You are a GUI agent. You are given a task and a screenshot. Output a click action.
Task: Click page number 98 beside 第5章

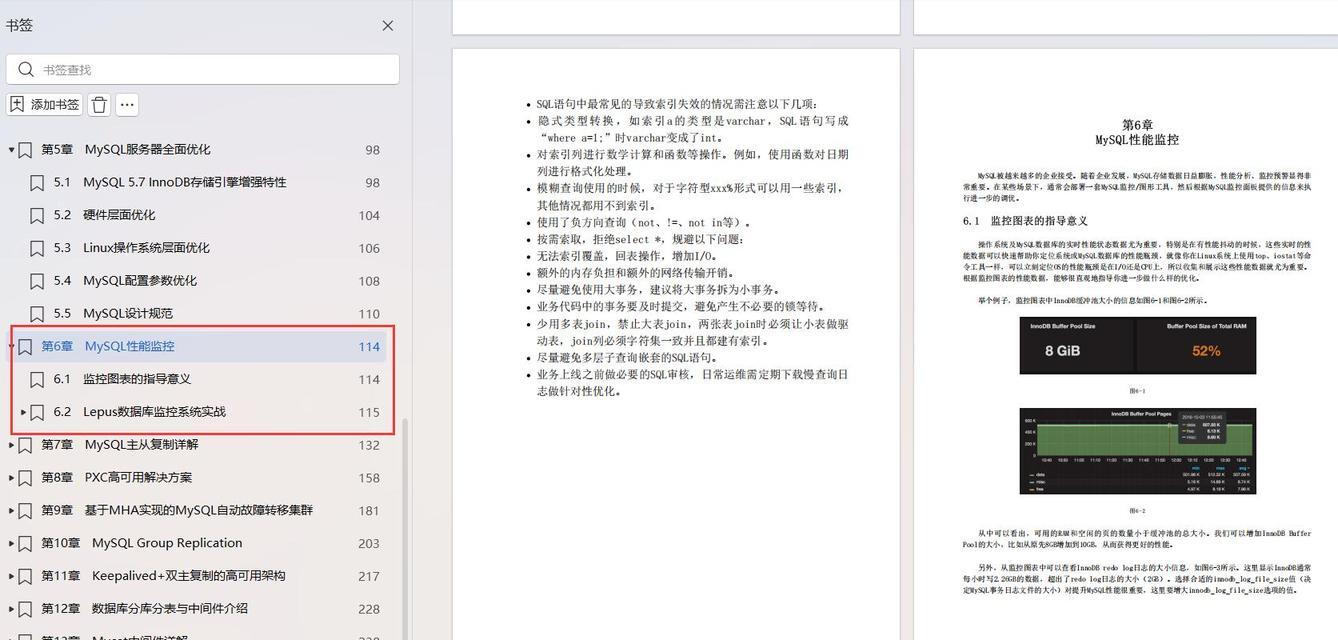pyautogui.click(x=372, y=150)
